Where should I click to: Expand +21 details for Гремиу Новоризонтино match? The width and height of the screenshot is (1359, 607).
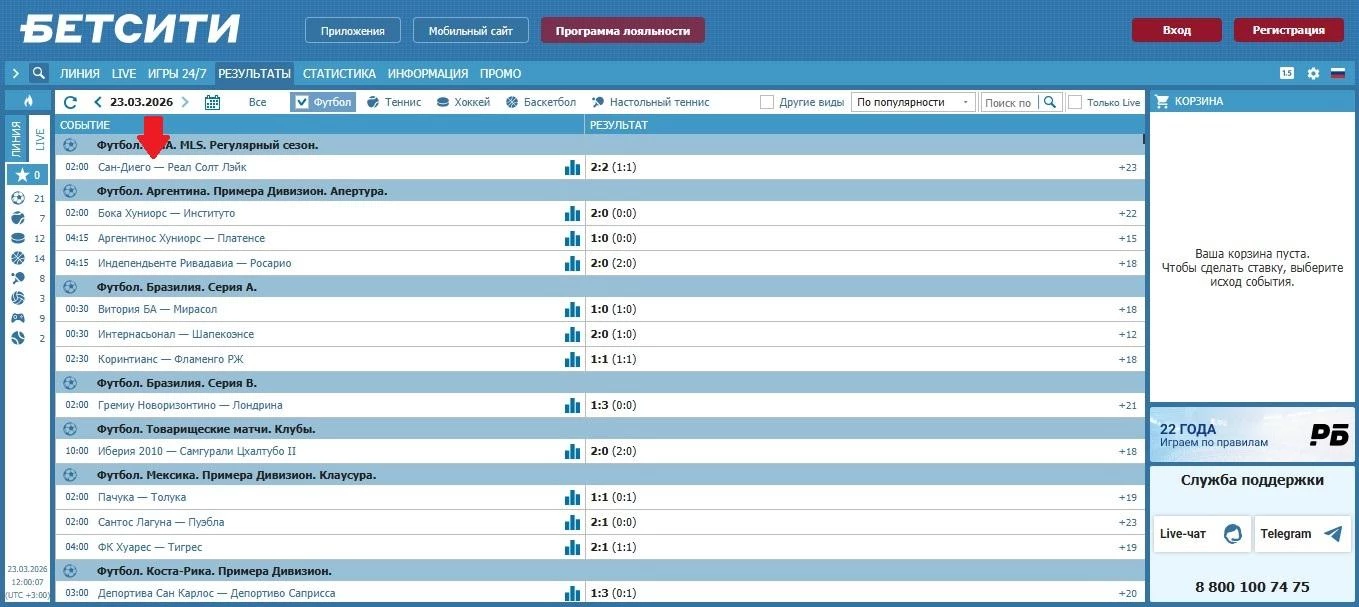click(1128, 405)
